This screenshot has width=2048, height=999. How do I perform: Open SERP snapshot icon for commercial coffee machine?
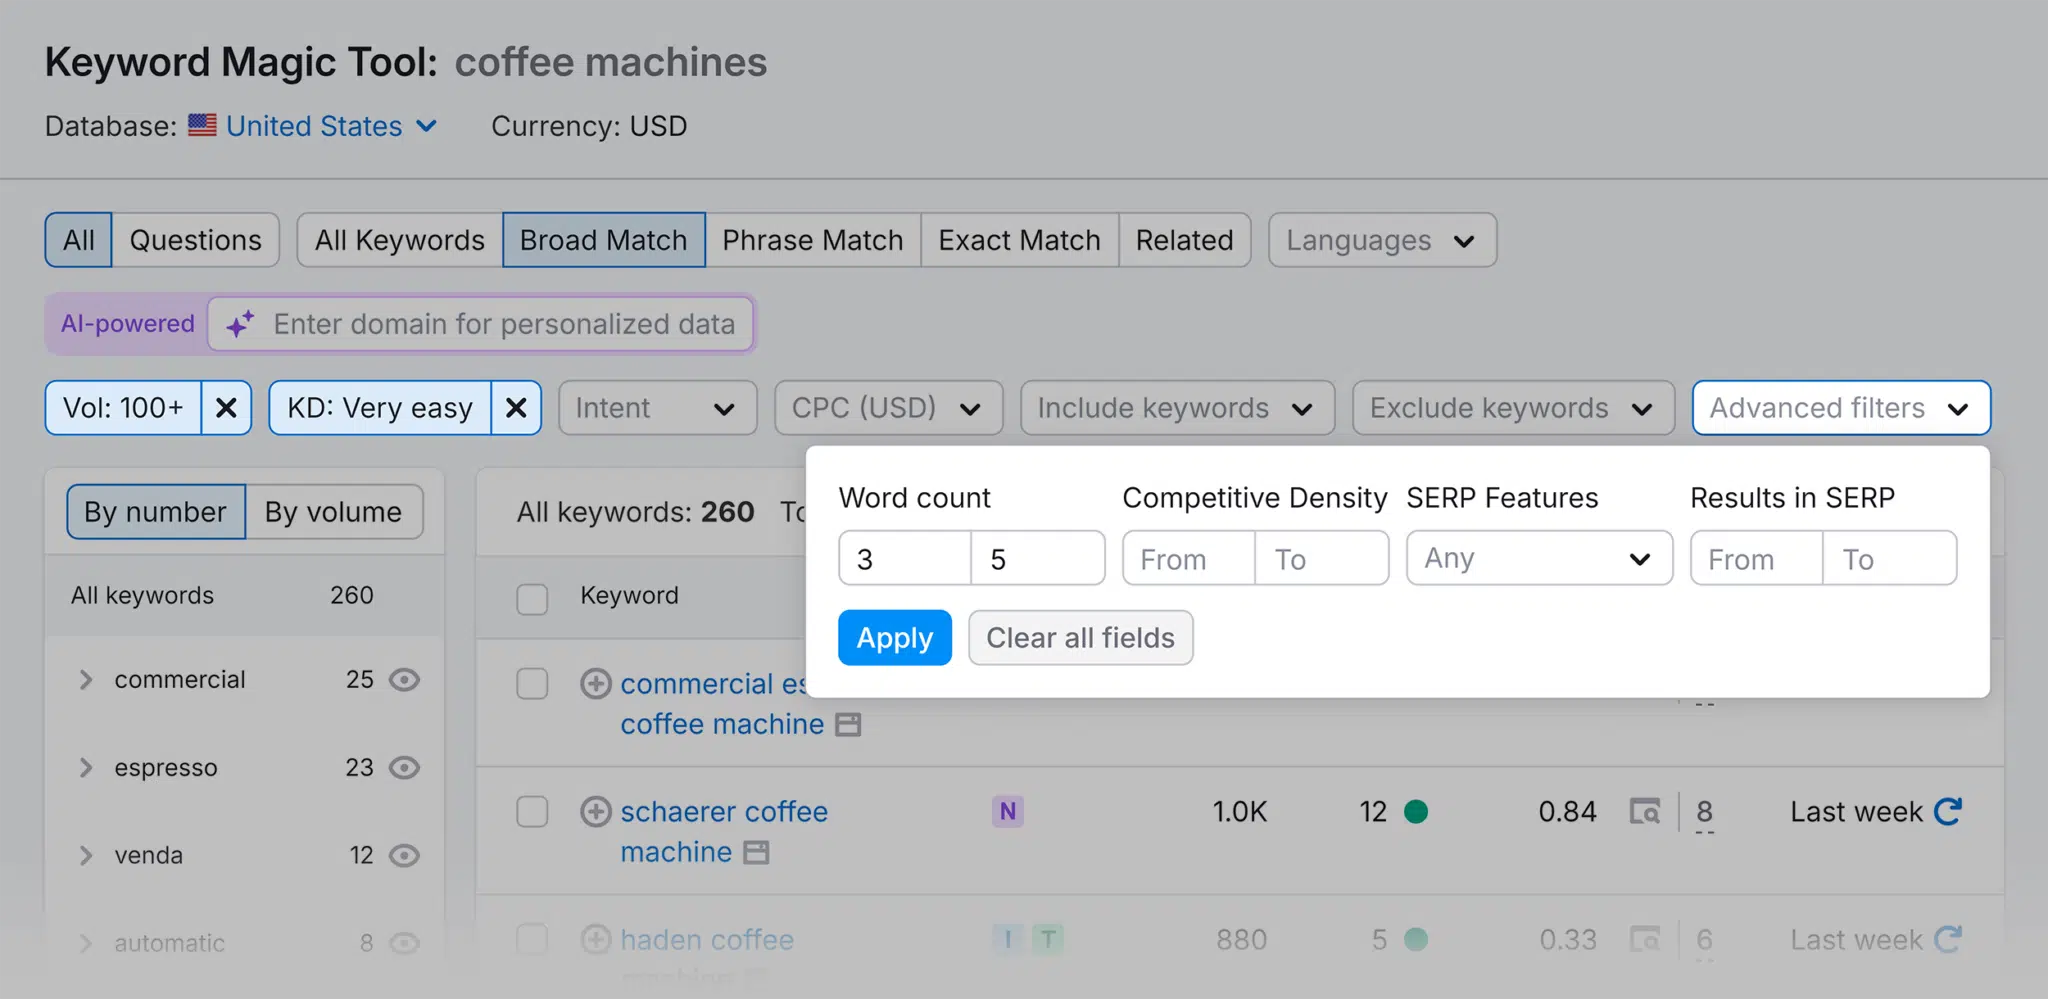(x=848, y=724)
